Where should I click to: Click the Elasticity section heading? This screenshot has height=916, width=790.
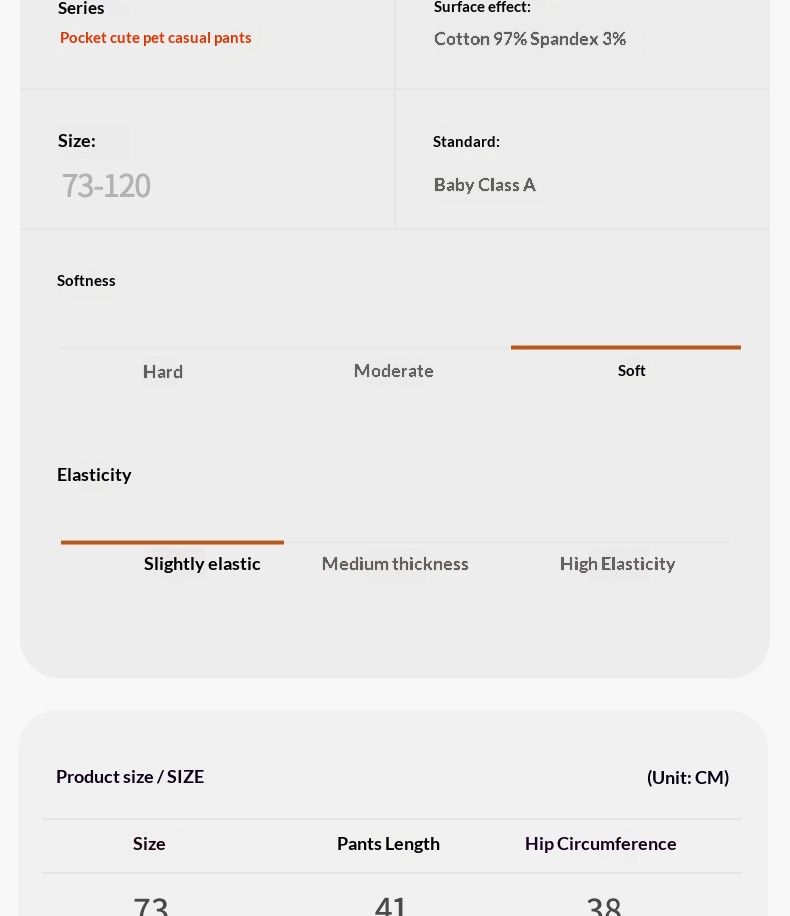pyautogui.click(x=94, y=475)
